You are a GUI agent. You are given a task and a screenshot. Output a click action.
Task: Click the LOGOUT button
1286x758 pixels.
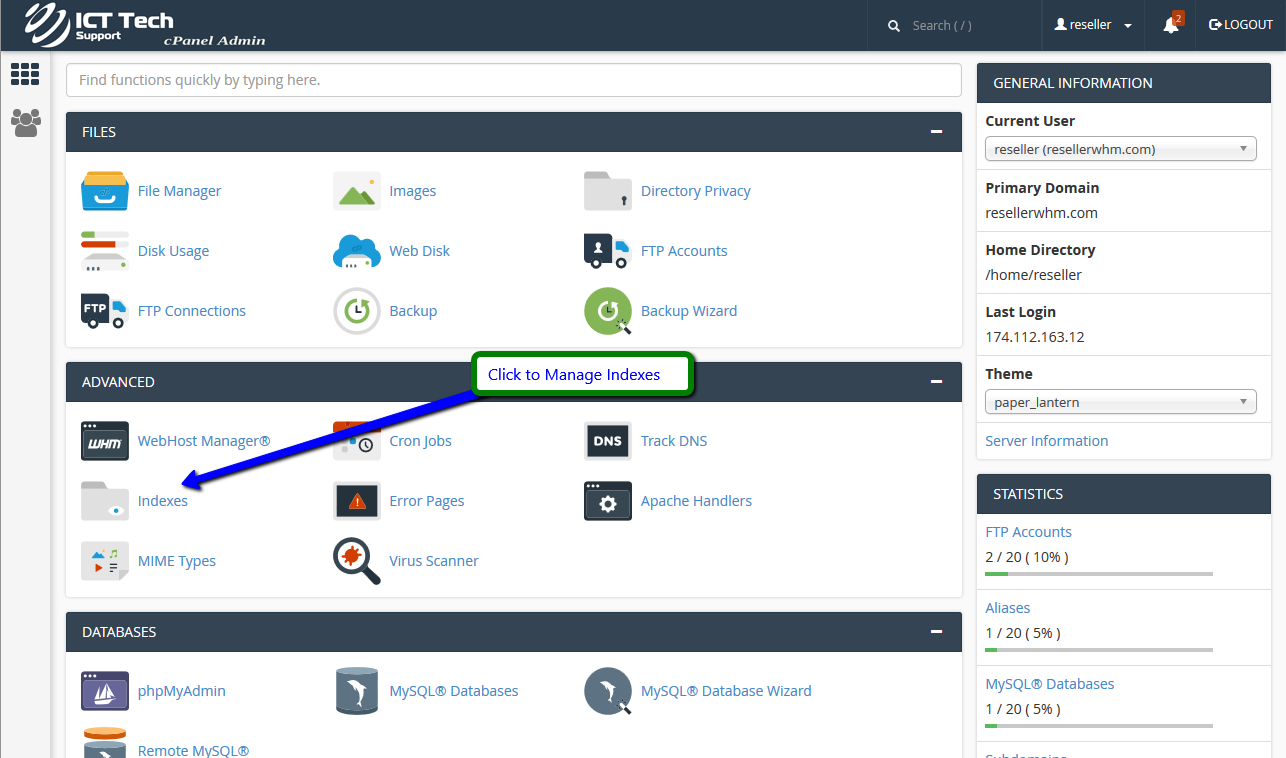pyautogui.click(x=1241, y=25)
